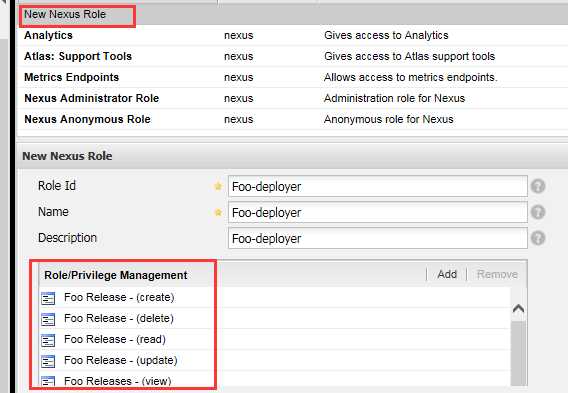Viewport: 568px width, 393px height.
Task: Select the Nexus Anonymous Role row
Action: [x=293, y=119]
